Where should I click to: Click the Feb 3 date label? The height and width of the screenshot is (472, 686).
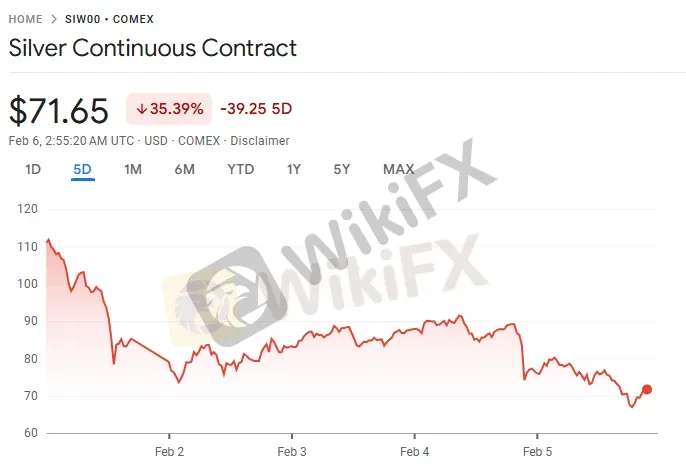point(292,450)
